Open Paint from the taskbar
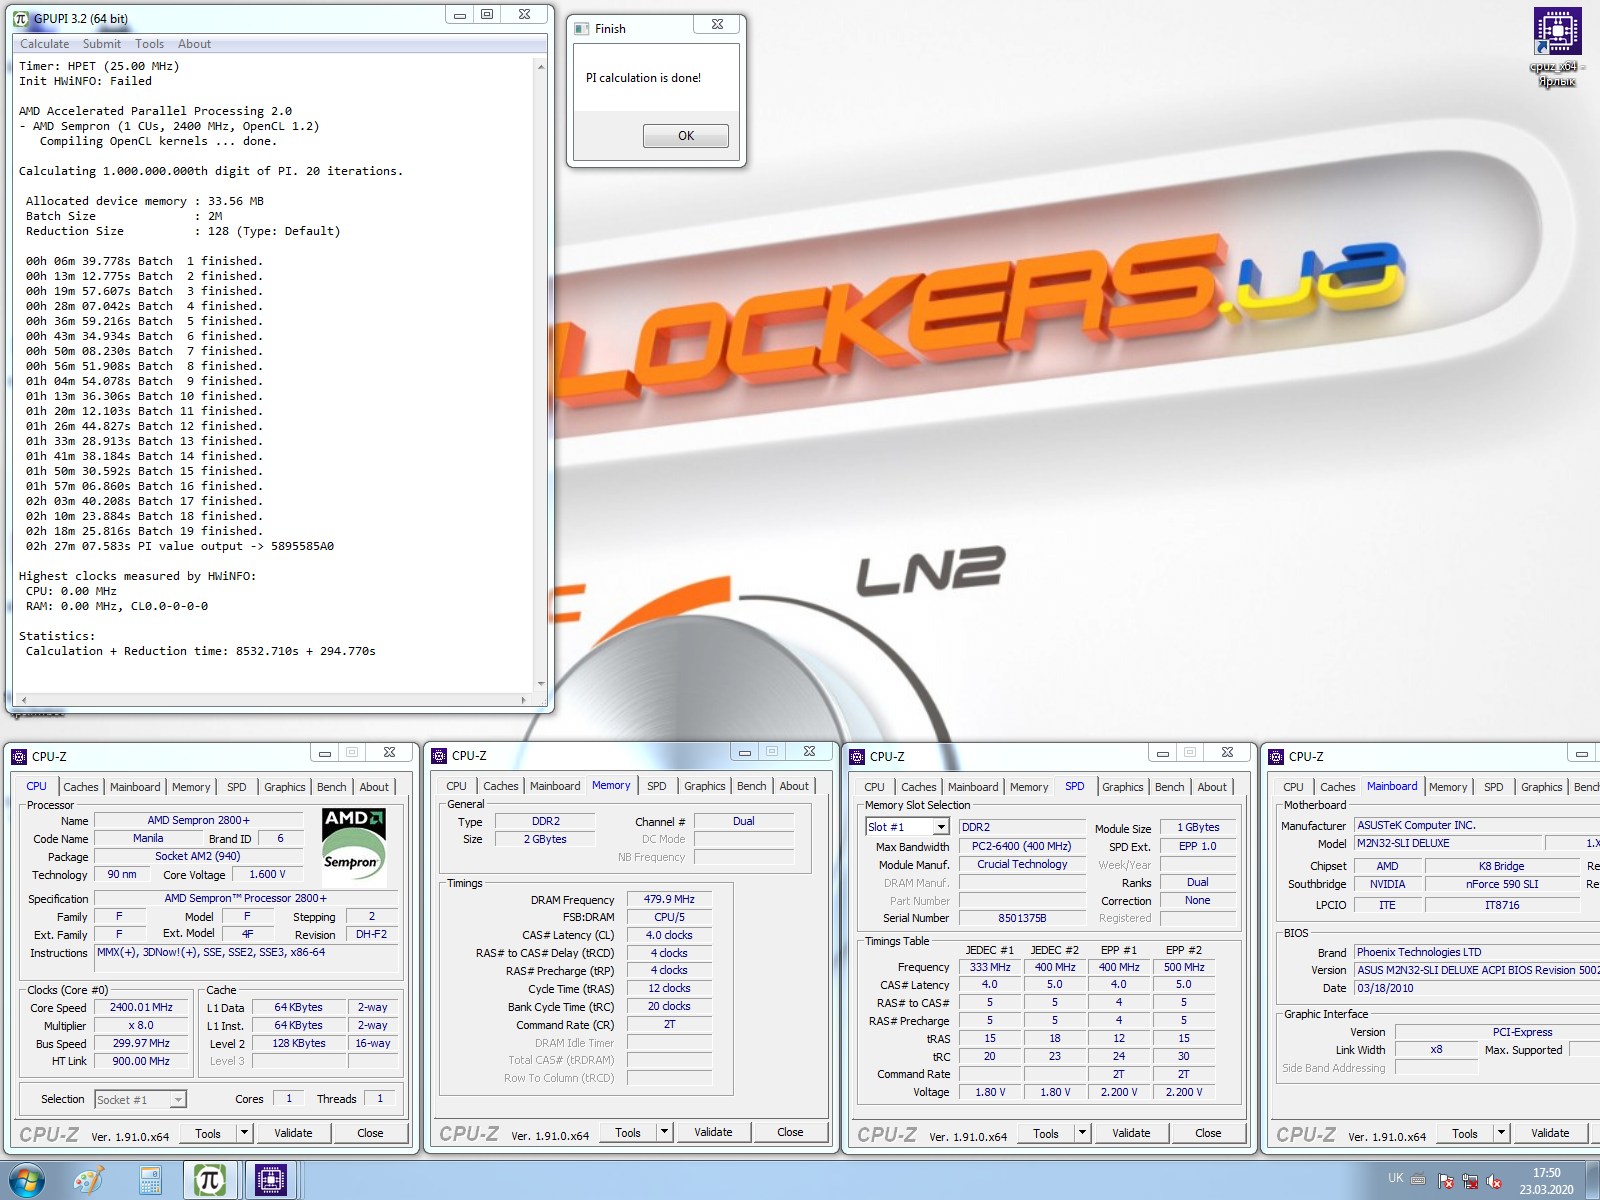 (89, 1180)
